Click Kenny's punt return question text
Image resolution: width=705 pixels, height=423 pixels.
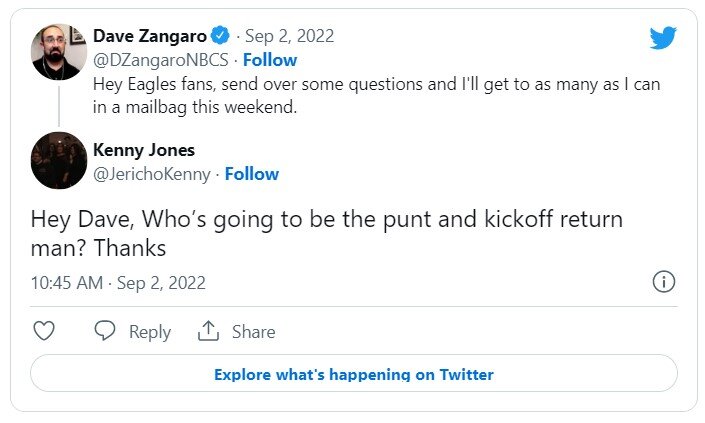tap(326, 233)
